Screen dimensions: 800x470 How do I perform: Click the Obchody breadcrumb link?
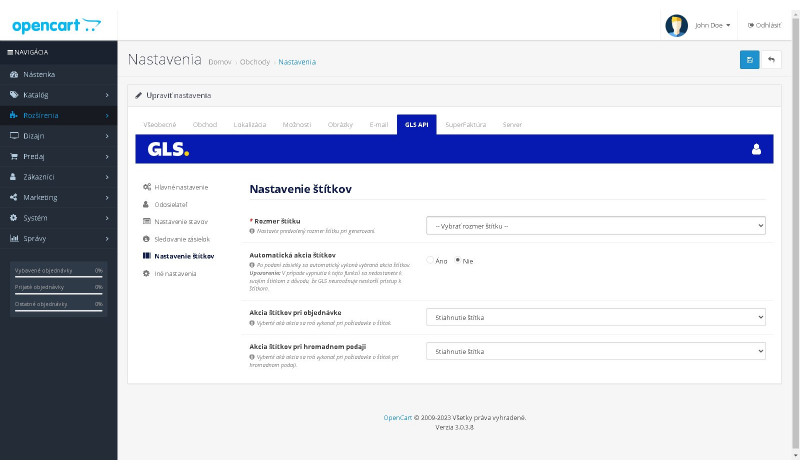click(x=255, y=62)
